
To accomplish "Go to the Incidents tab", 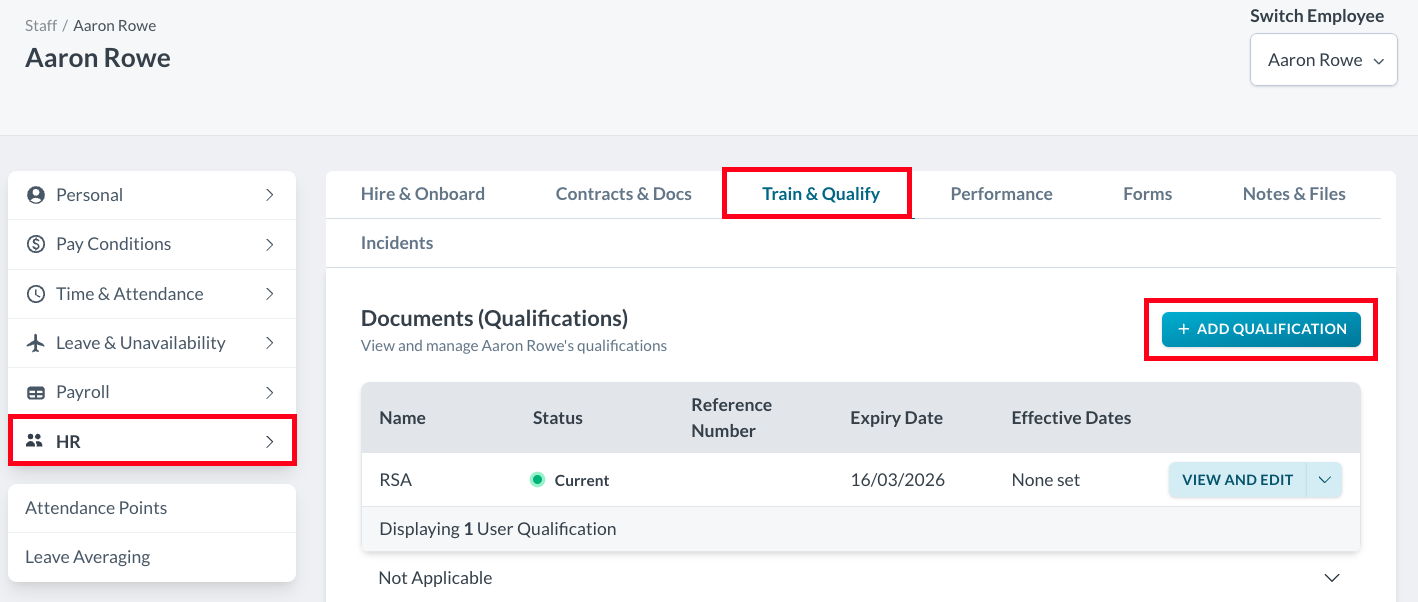I will (x=397, y=243).
